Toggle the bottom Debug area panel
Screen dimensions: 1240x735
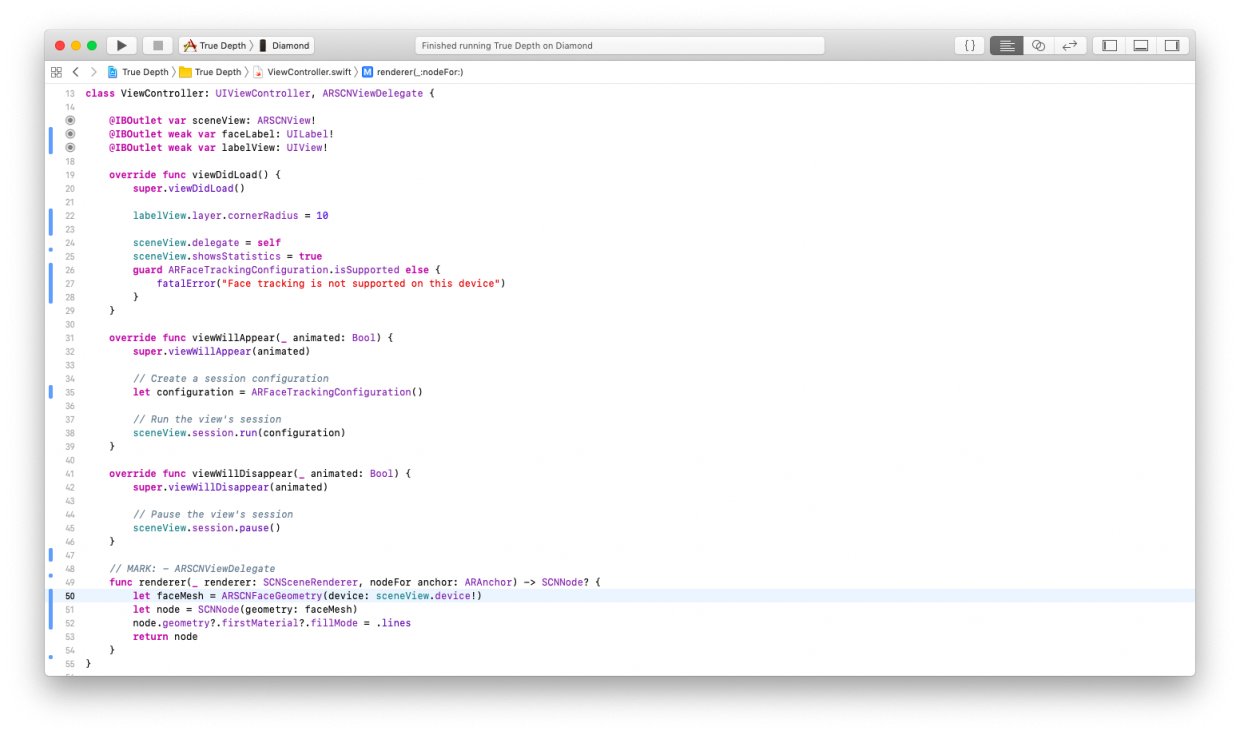click(1140, 46)
